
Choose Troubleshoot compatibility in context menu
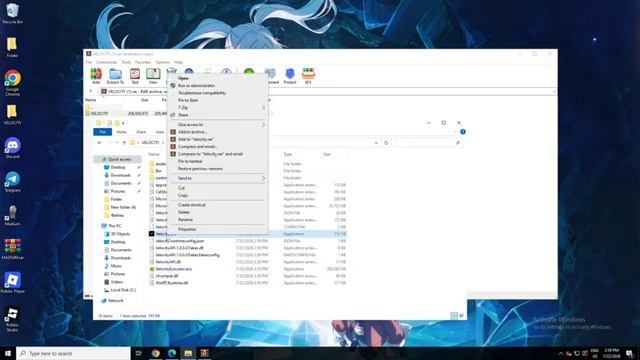[x=202, y=93]
